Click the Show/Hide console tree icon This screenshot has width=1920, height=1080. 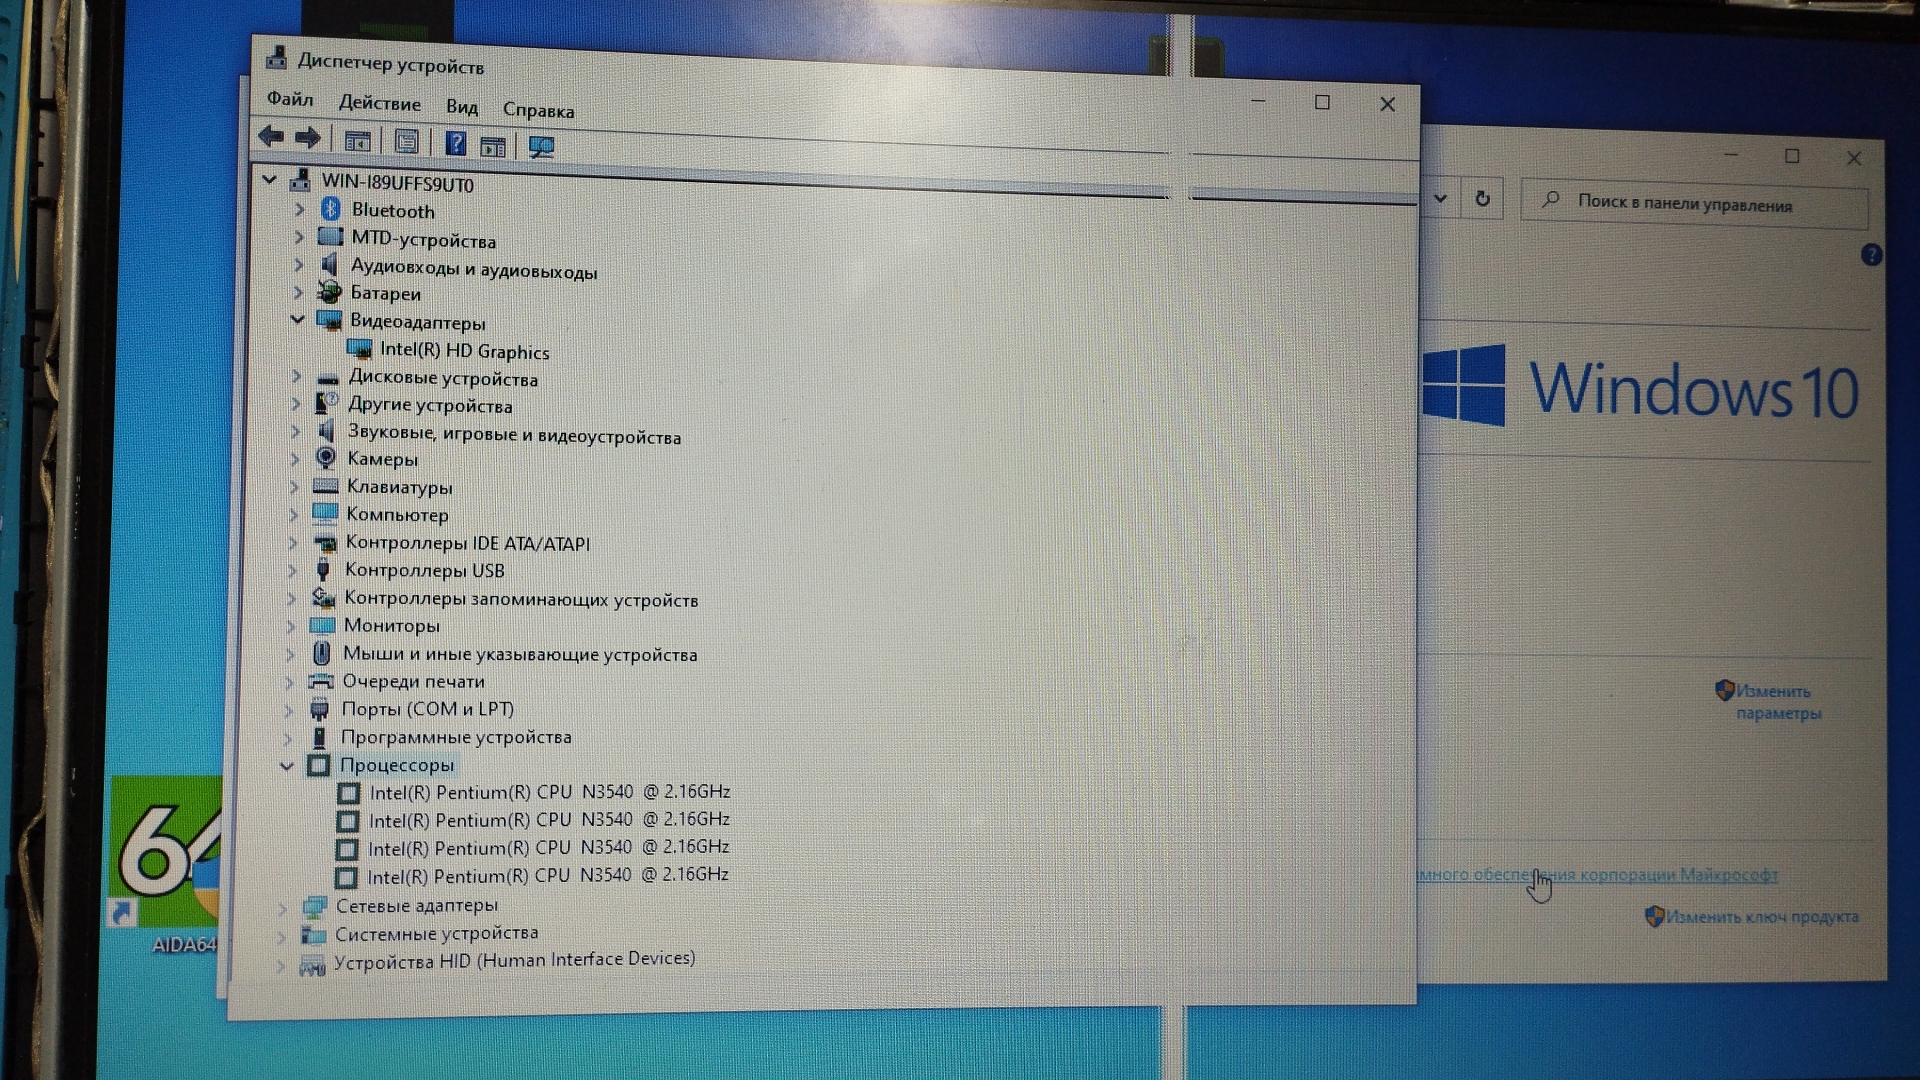tap(357, 141)
